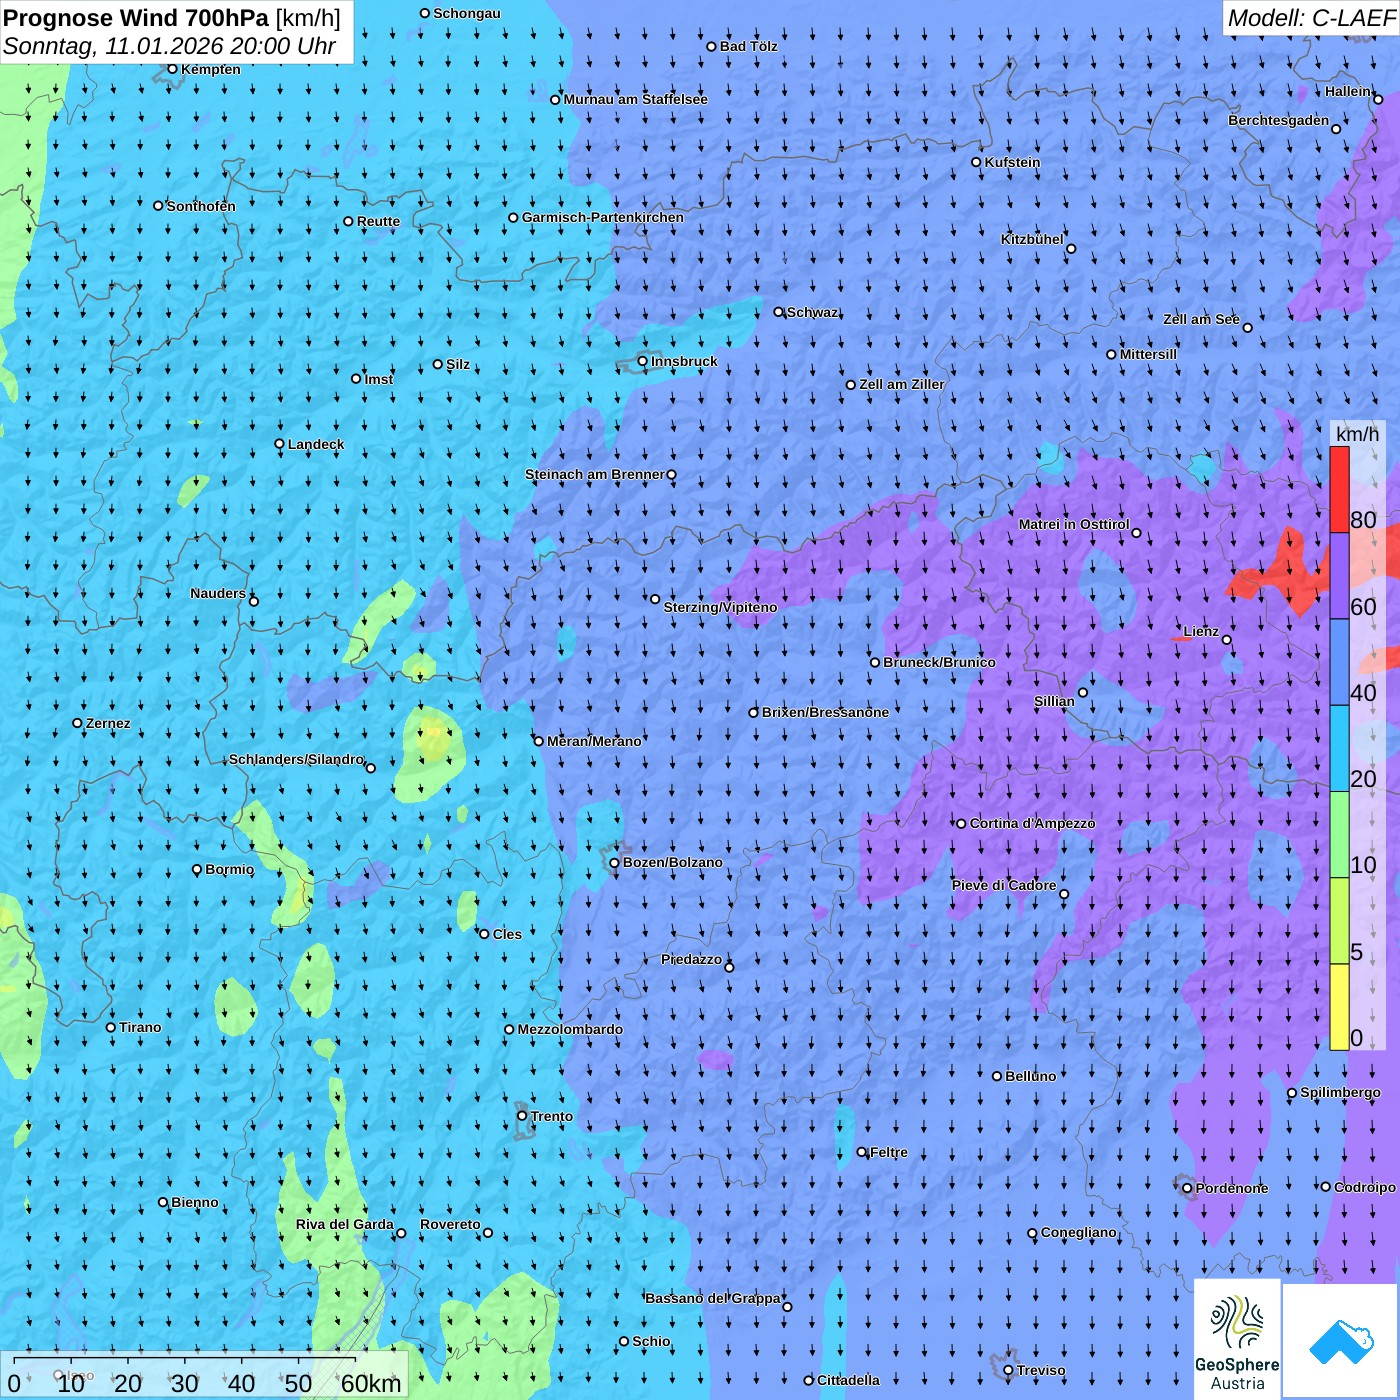This screenshot has height=1400, width=1400.
Task: Choose the yellow 0–5 km/h legend swatch
Action: (x=1339, y=1007)
